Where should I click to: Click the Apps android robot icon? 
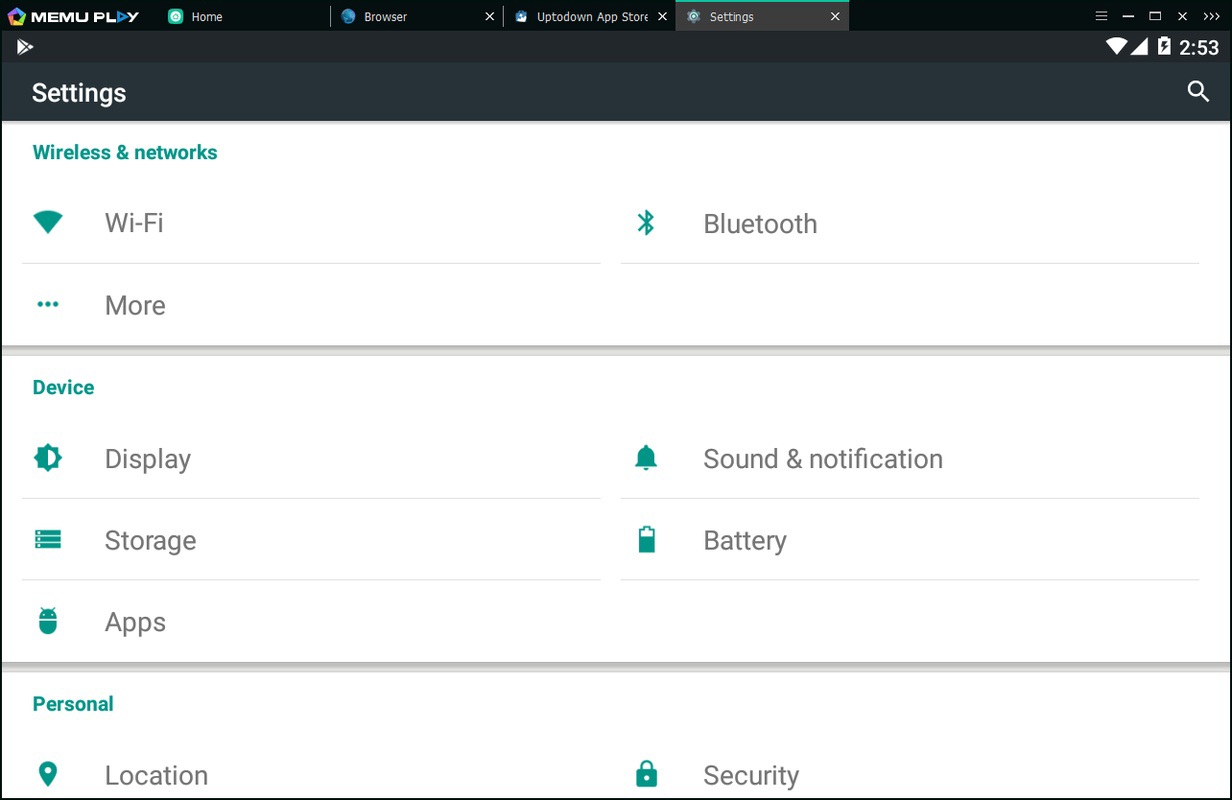coord(48,621)
